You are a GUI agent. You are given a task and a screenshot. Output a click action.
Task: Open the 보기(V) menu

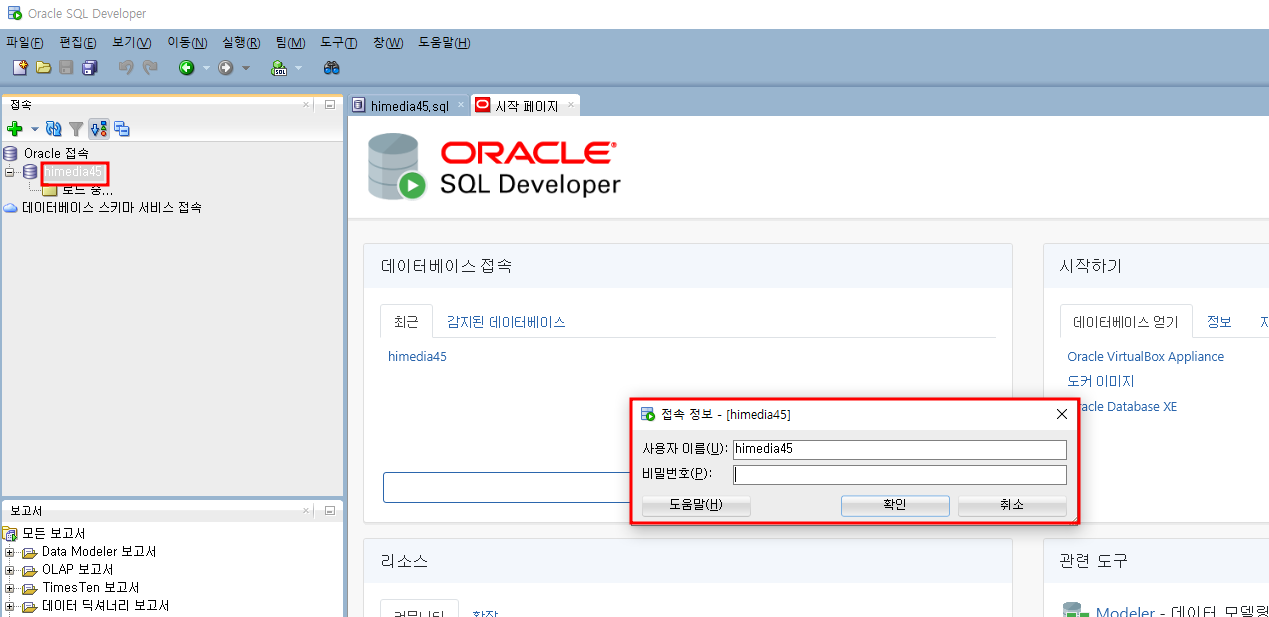(x=132, y=42)
